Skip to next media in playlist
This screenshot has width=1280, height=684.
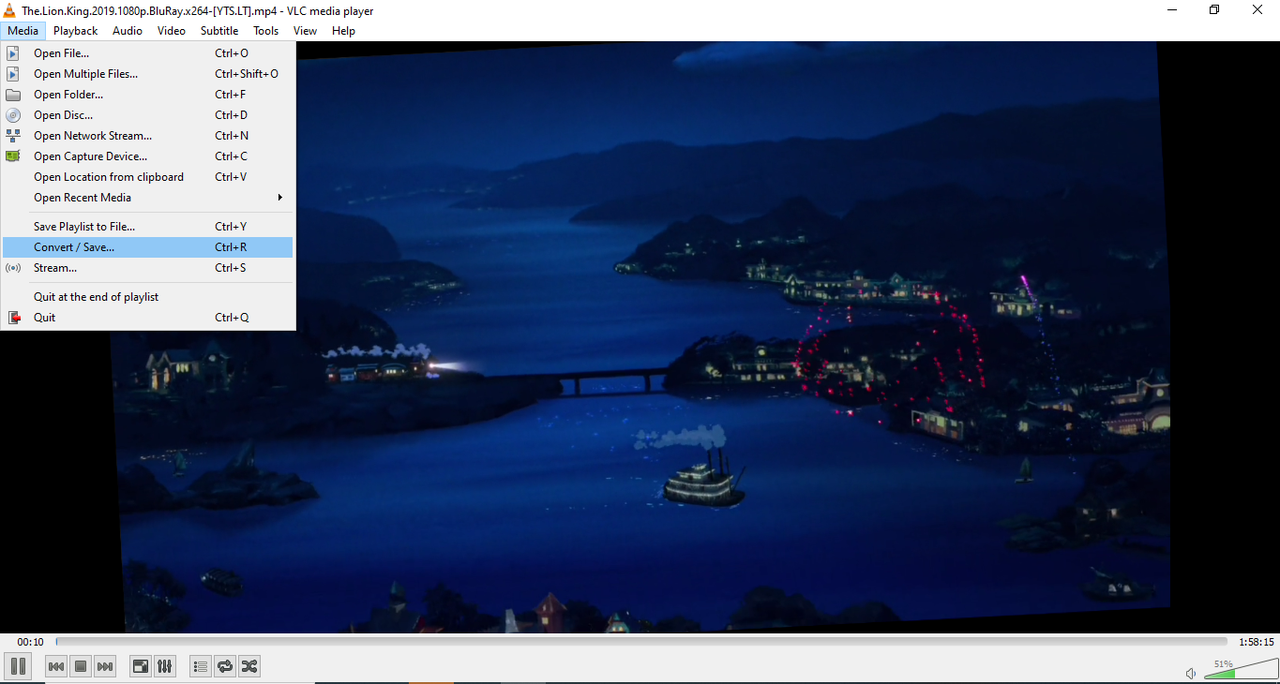point(105,666)
